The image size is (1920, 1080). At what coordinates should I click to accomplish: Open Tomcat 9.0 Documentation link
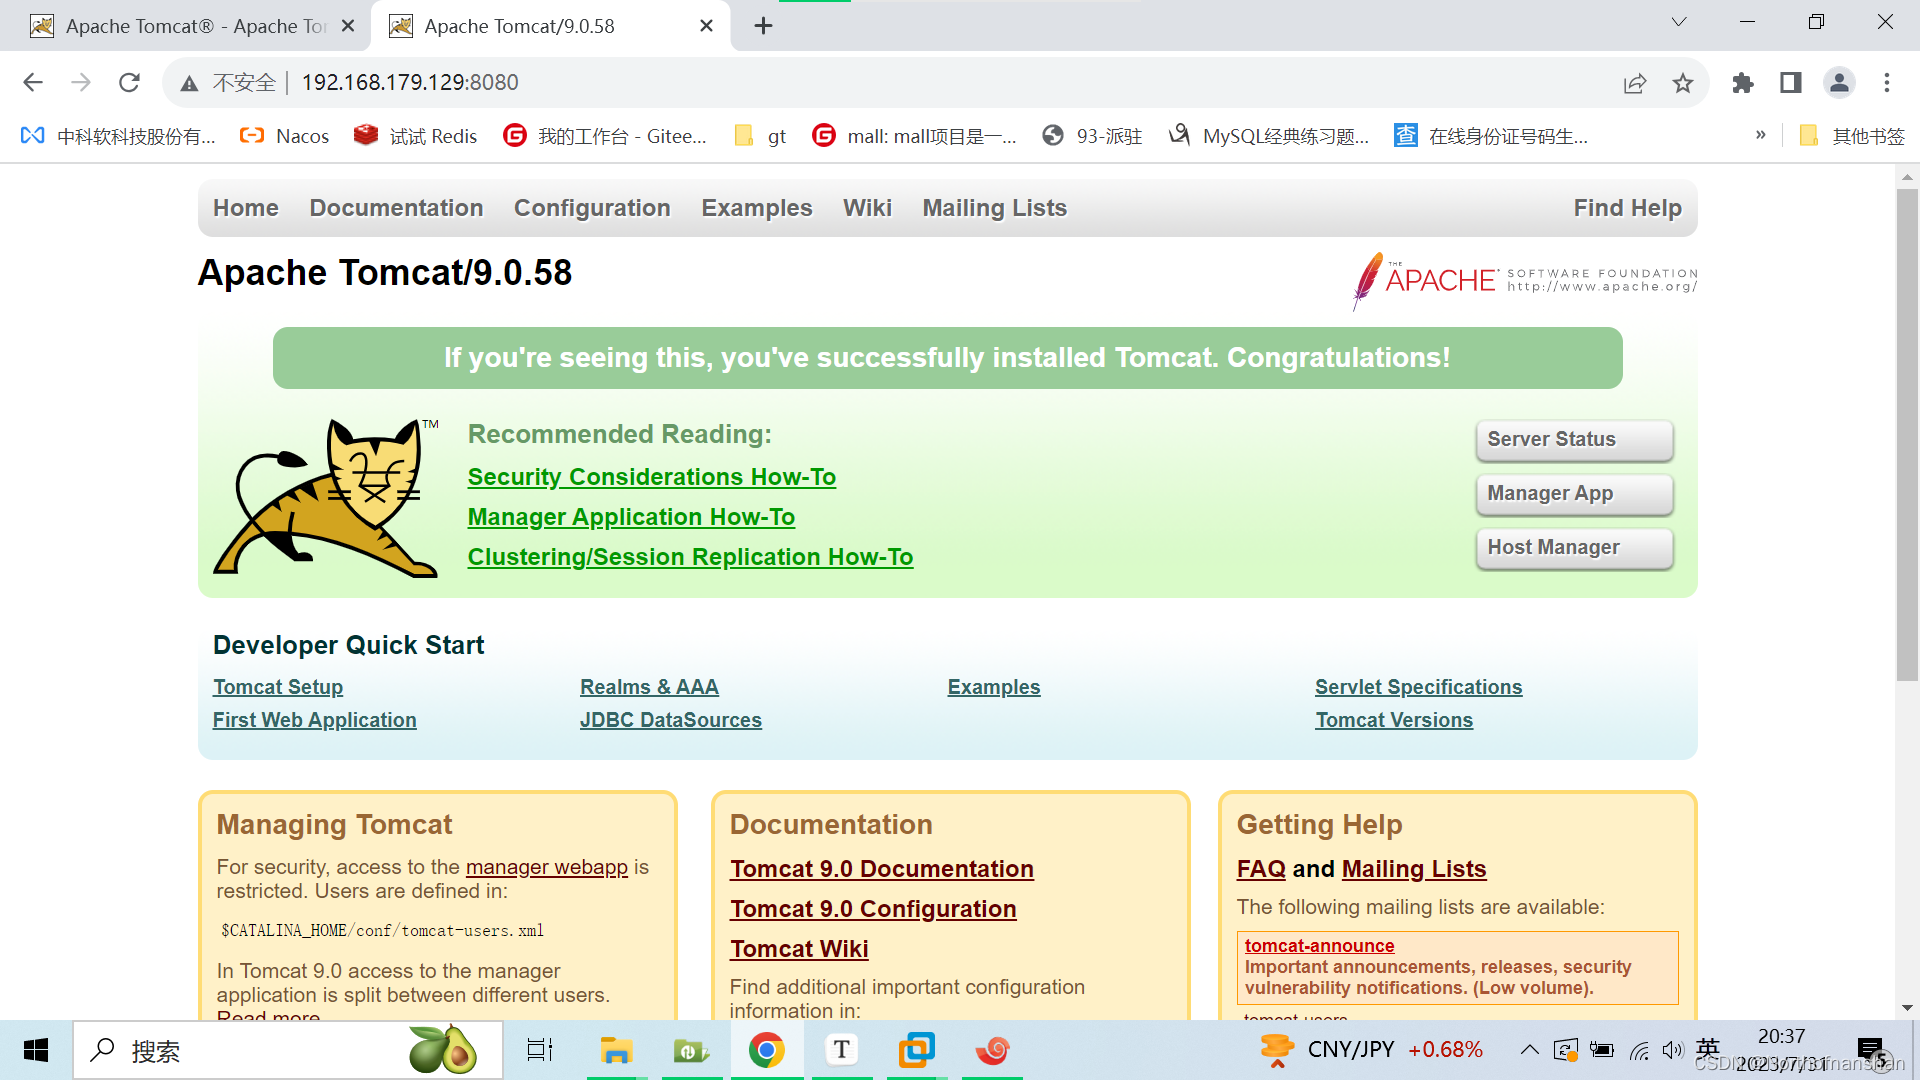[881, 869]
